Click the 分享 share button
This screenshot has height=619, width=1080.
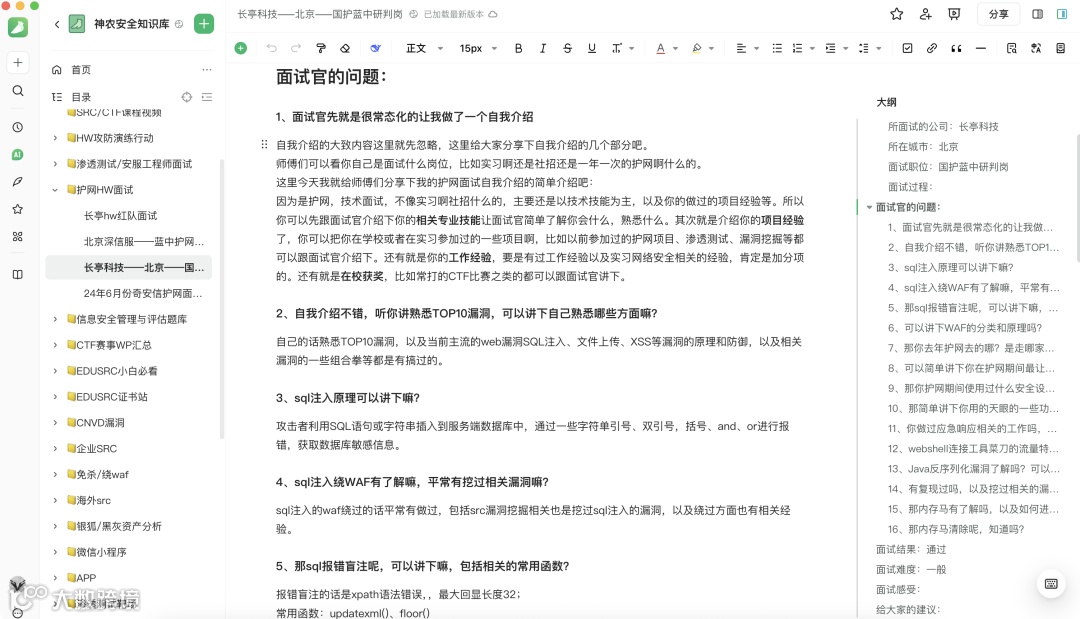(x=999, y=14)
